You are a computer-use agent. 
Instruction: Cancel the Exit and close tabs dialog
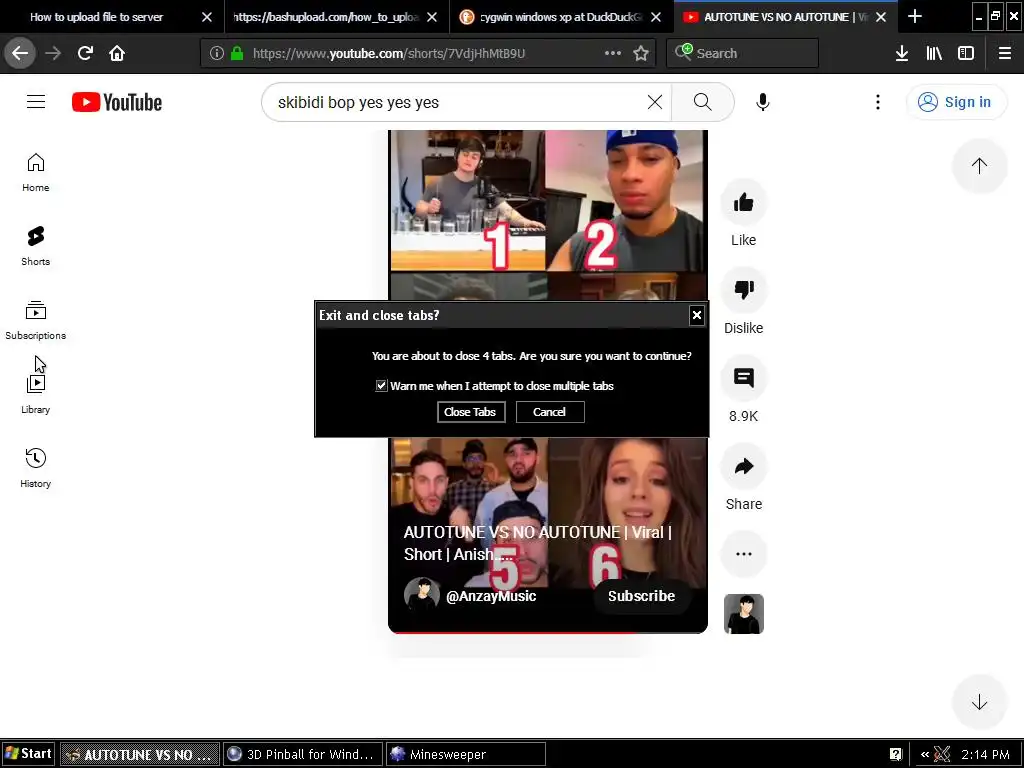[x=549, y=412]
